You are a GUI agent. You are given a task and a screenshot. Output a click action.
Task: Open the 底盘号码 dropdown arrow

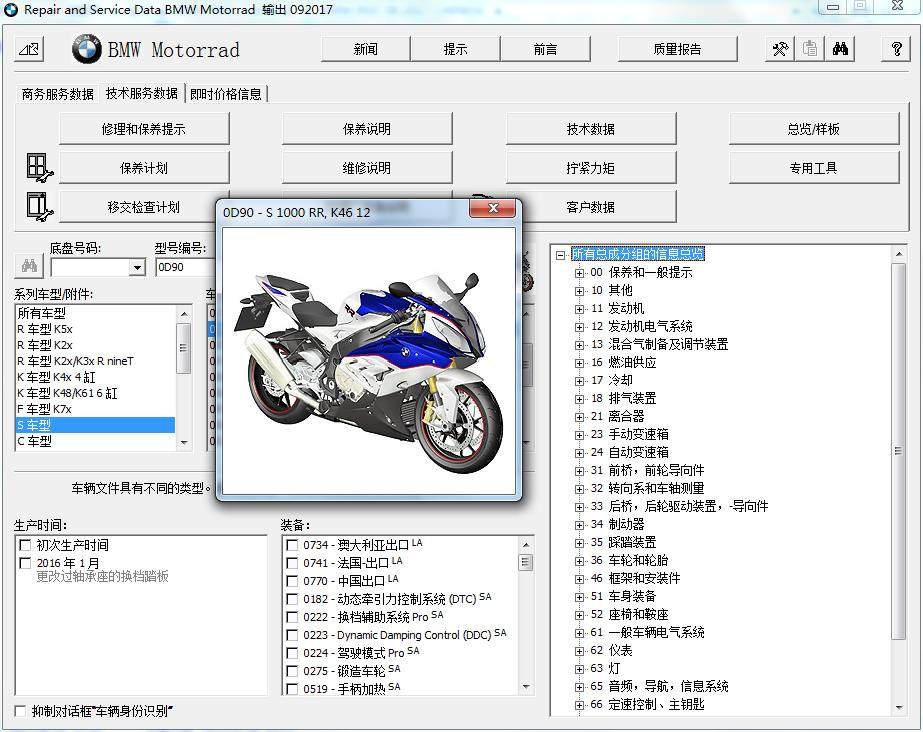(137, 267)
